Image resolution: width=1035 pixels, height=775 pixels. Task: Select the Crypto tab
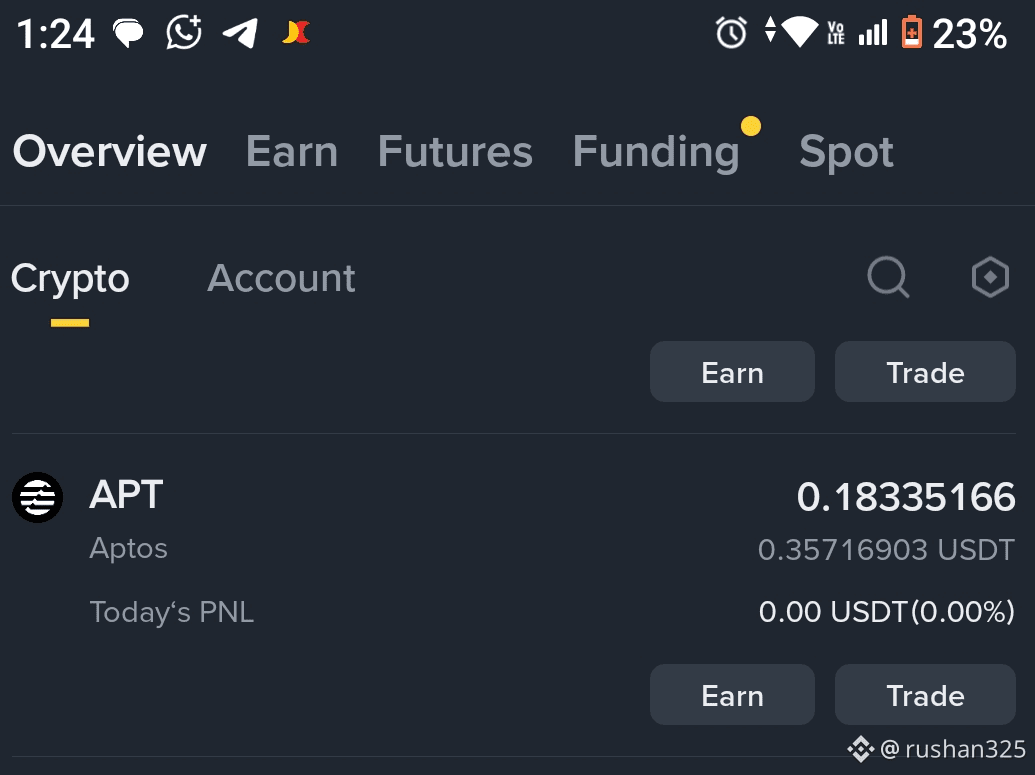[70, 278]
